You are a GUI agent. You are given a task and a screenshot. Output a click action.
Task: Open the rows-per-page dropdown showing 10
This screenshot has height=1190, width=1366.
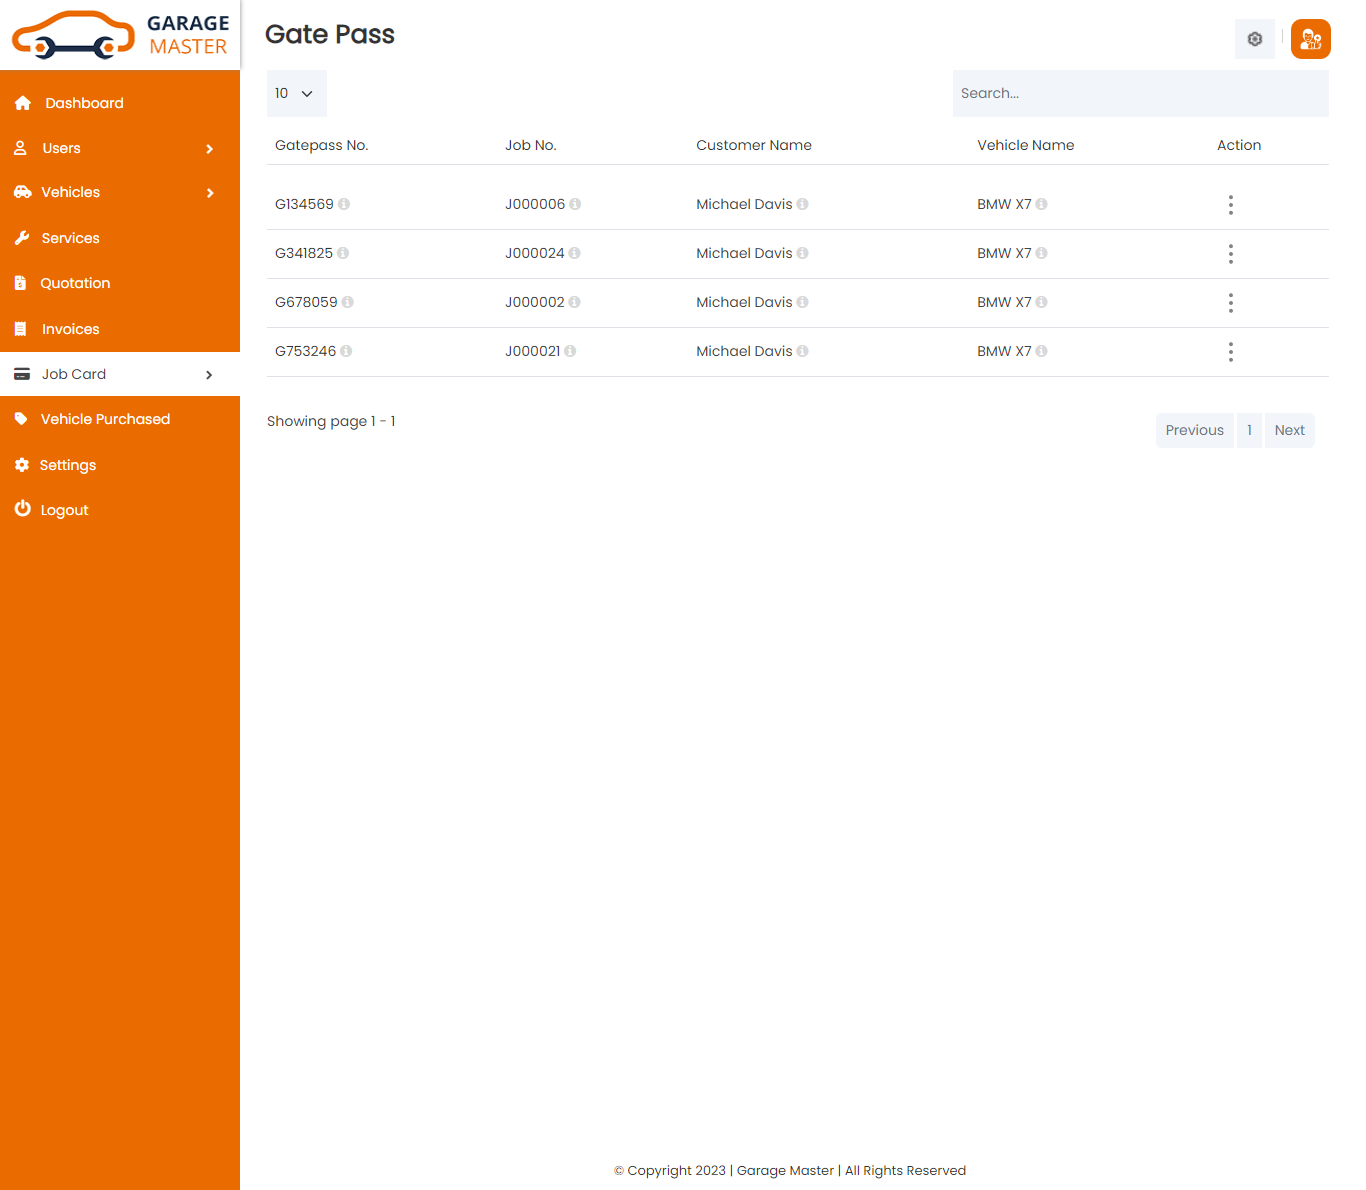point(296,94)
